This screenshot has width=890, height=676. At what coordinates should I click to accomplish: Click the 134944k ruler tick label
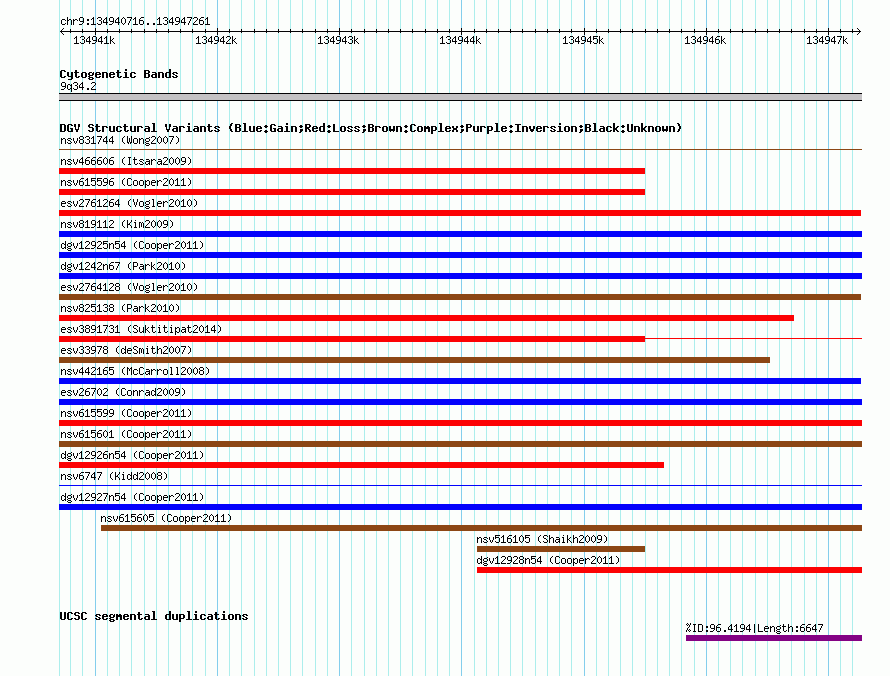click(x=460, y=40)
